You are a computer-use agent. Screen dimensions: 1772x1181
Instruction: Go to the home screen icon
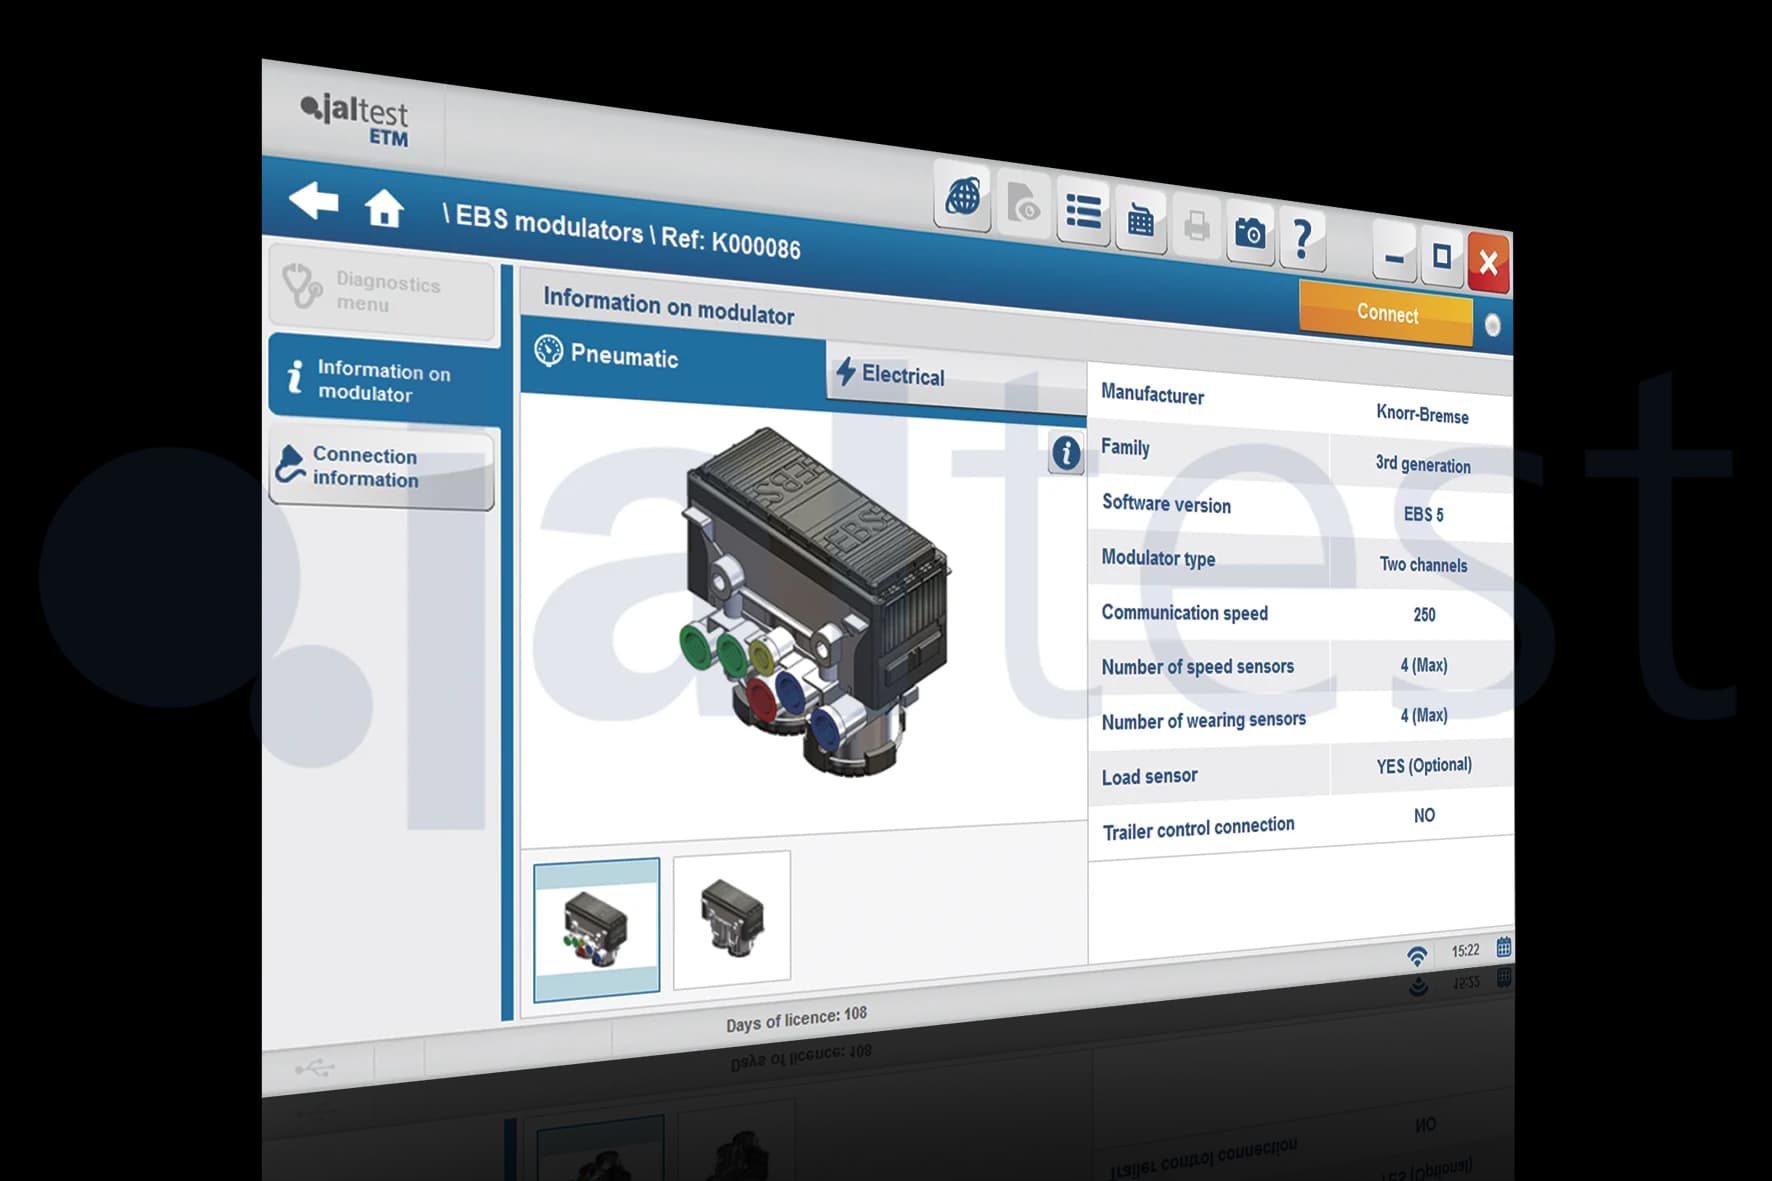pyautogui.click(x=384, y=209)
